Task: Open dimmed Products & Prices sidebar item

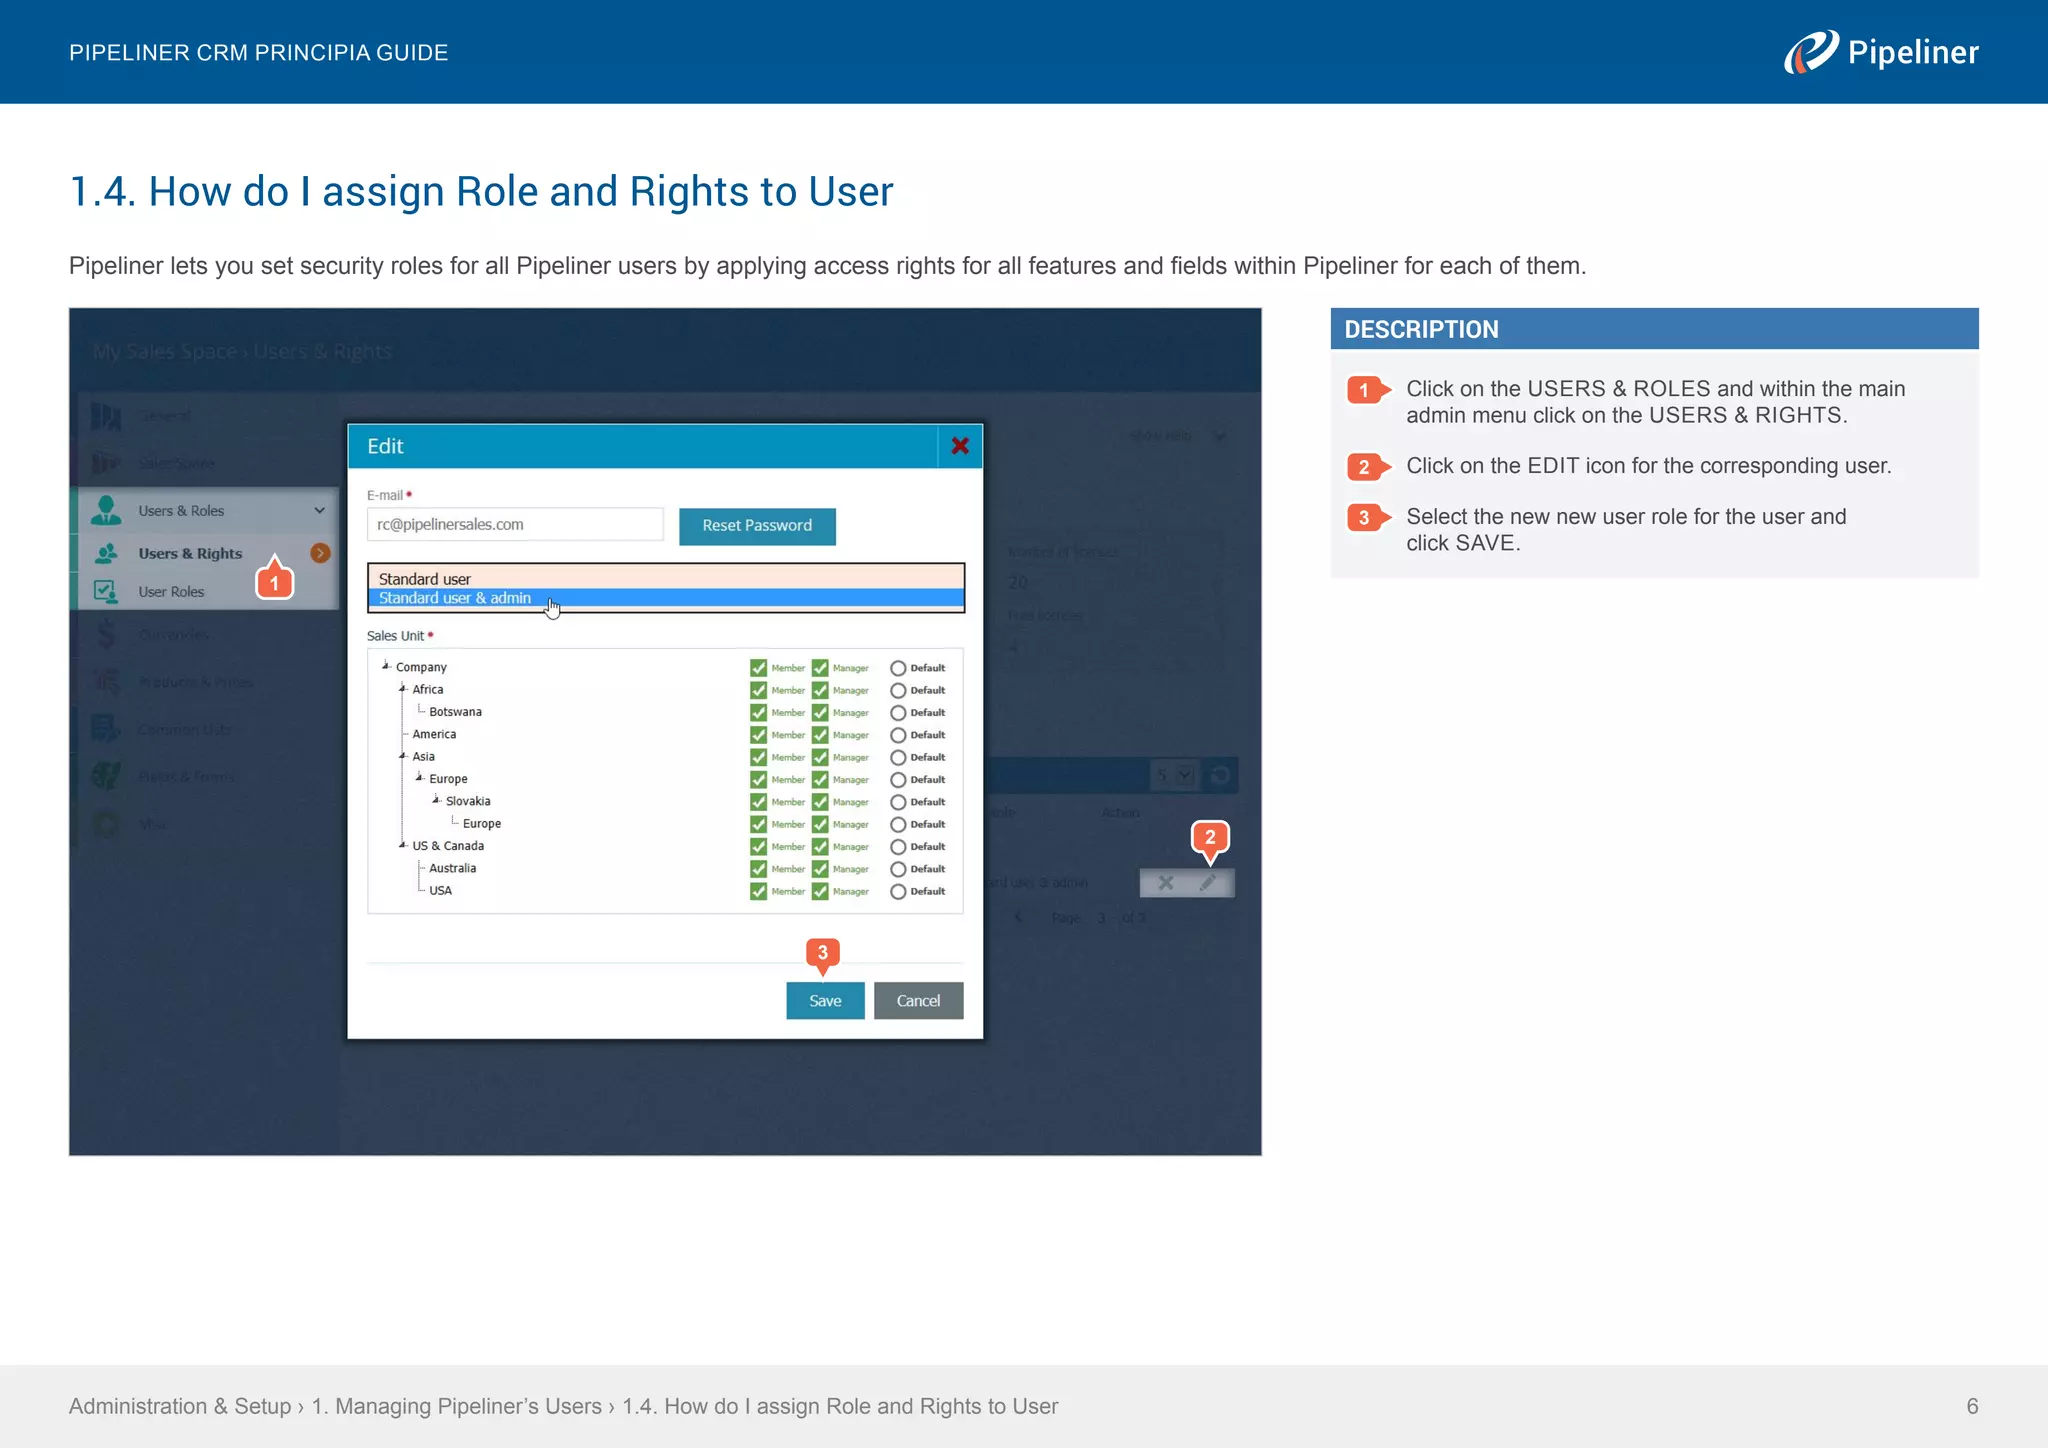Action: coord(195,682)
